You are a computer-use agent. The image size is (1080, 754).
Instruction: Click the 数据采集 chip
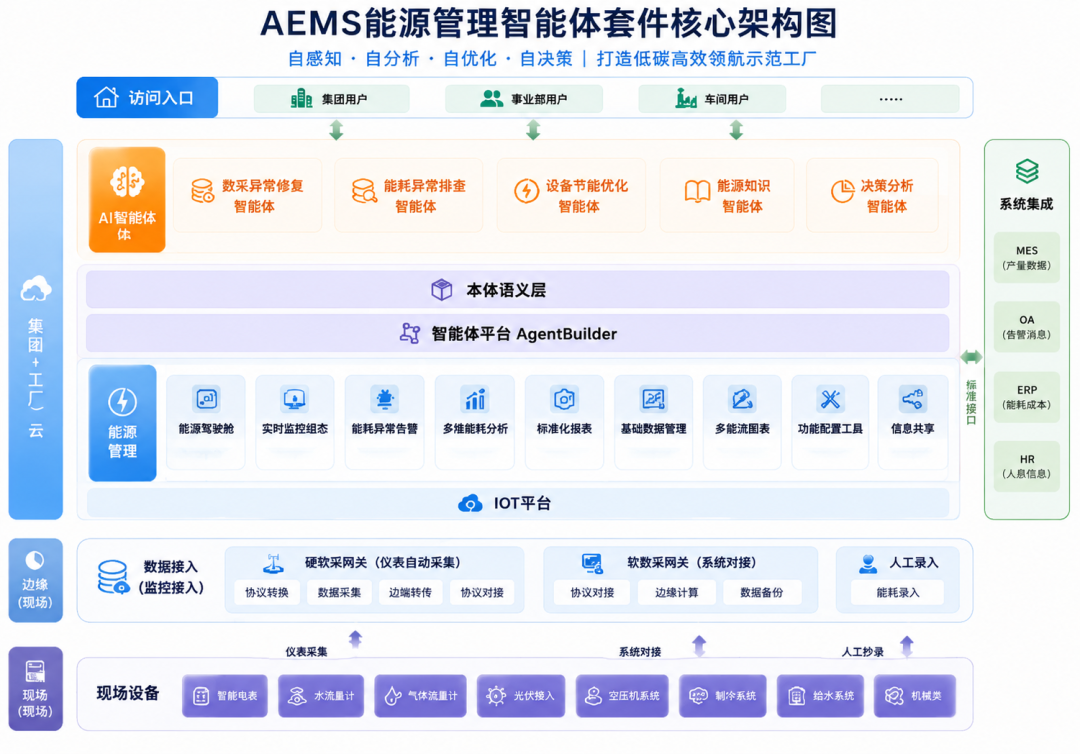tap(339, 592)
